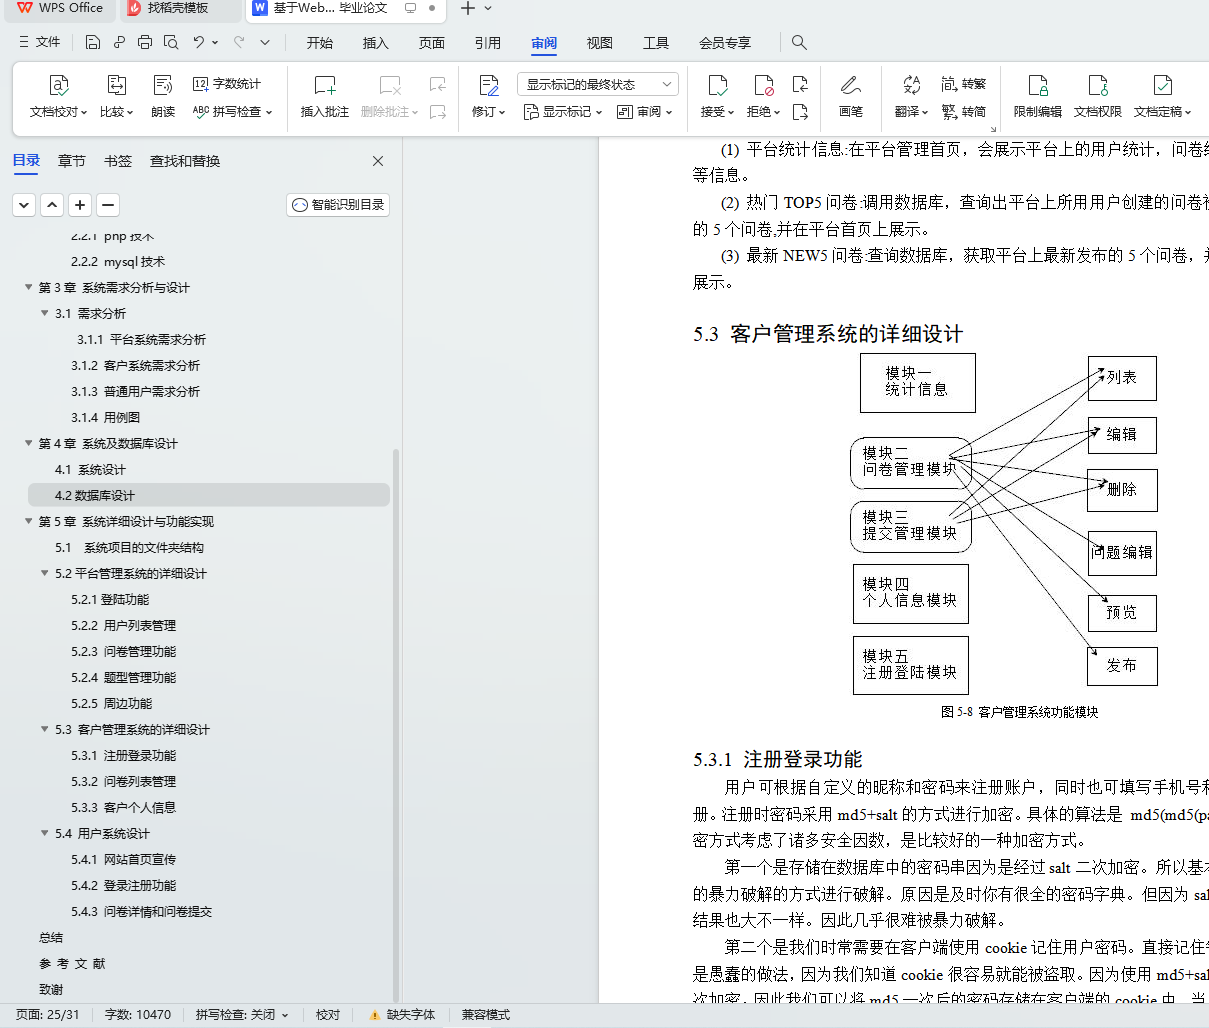
Task: Switch to the 章节 navigation tab
Action: point(72,161)
